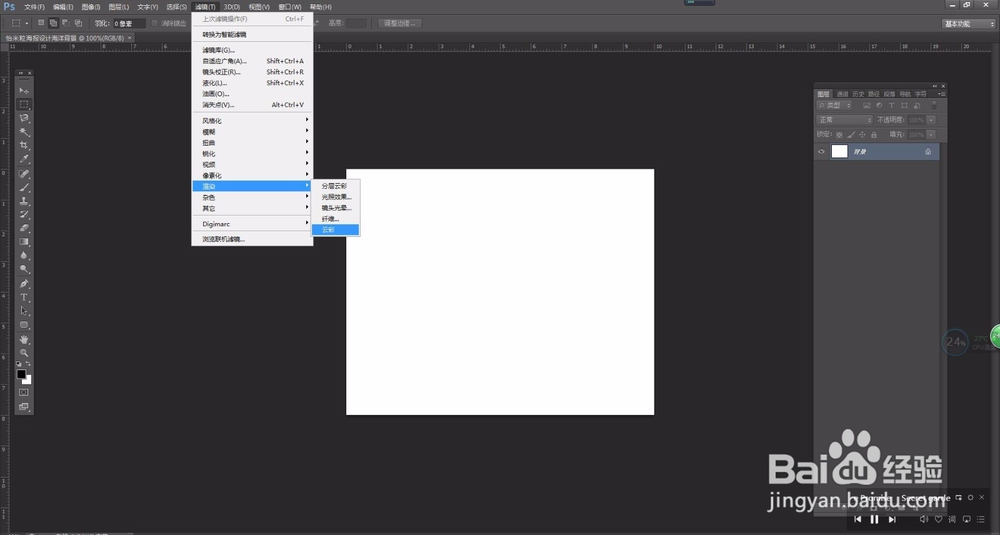The image size is (1000, 535).
Task: Select the Dodge tool
Action: pos(24,270)
